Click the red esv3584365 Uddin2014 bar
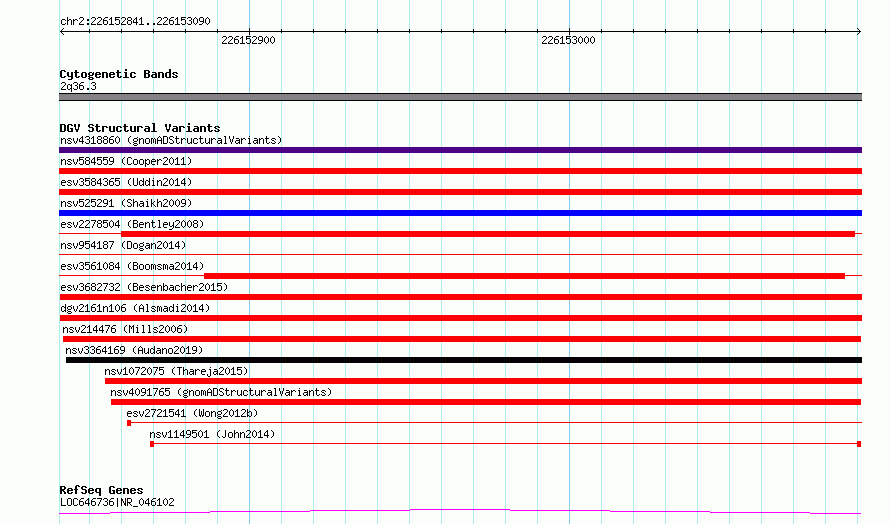This screenshot has width=890, height=524. [460, 192]
